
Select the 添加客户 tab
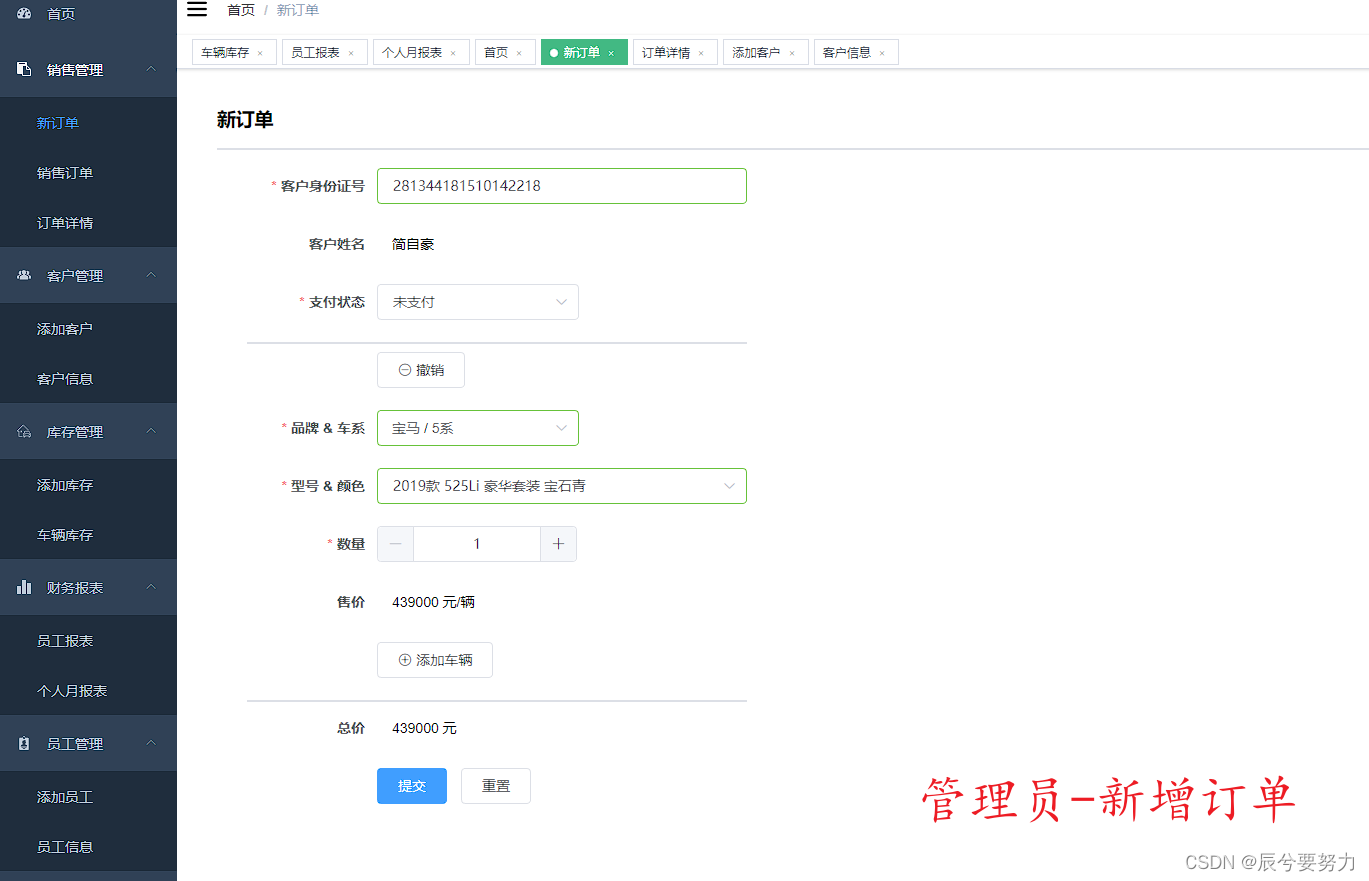click(758, 51)
